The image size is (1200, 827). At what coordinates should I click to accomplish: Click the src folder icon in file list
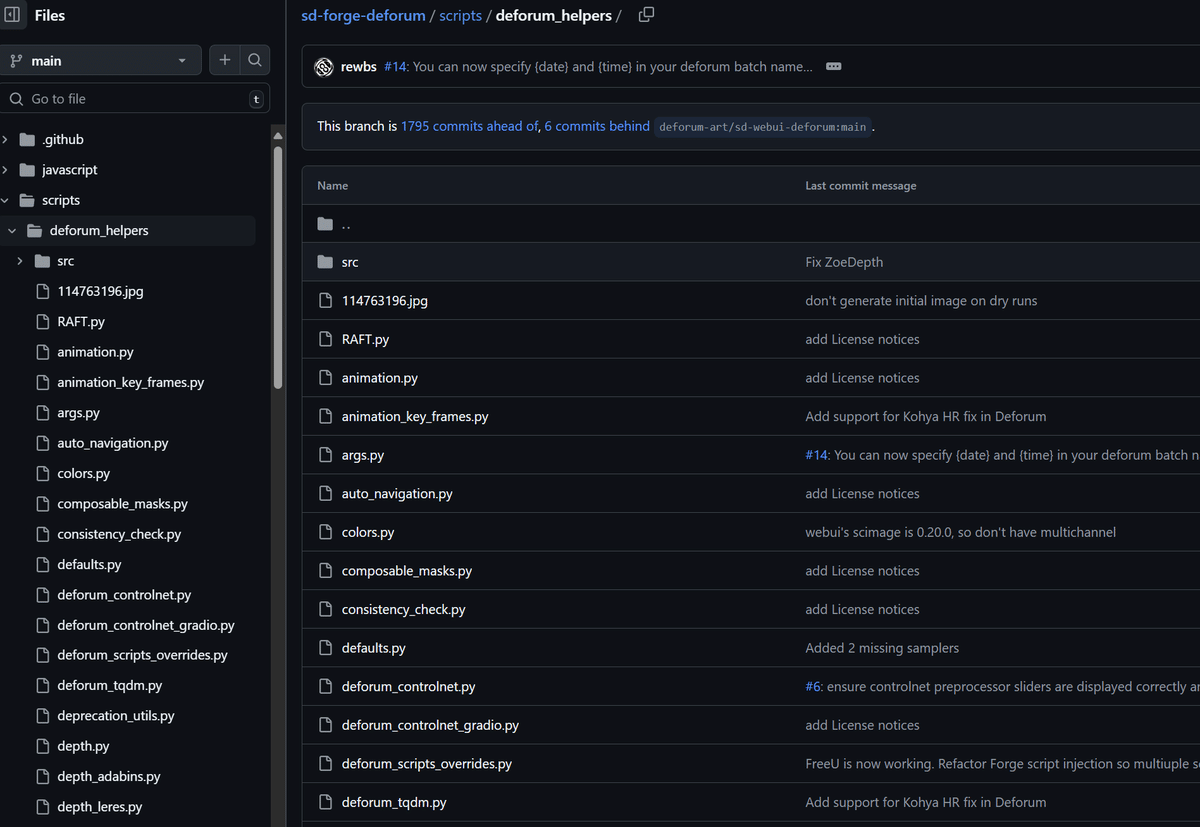tap(325, 262)
